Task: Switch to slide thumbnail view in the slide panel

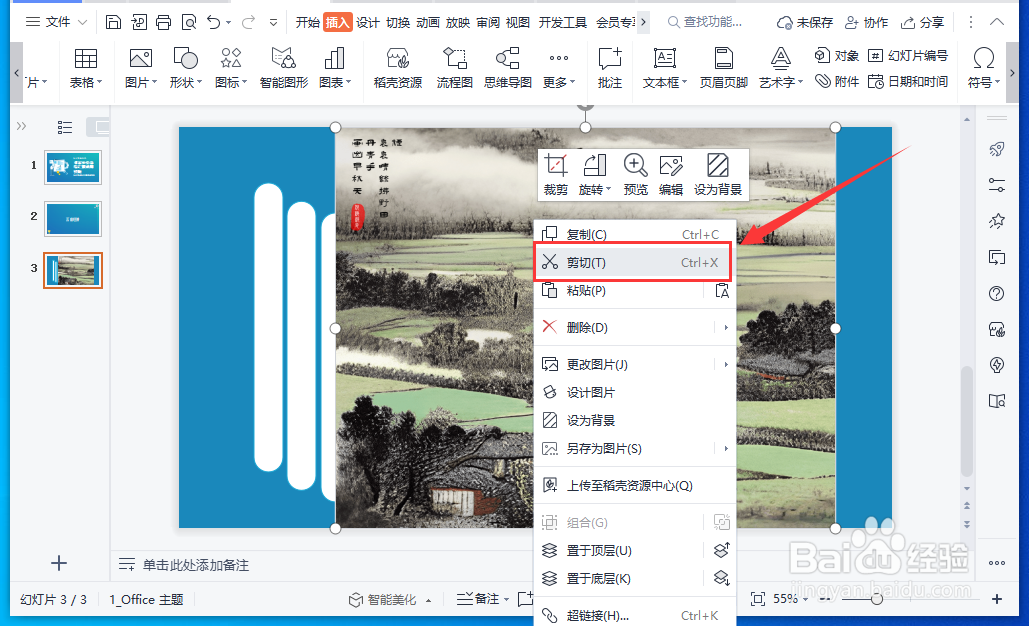Action: 99,127
